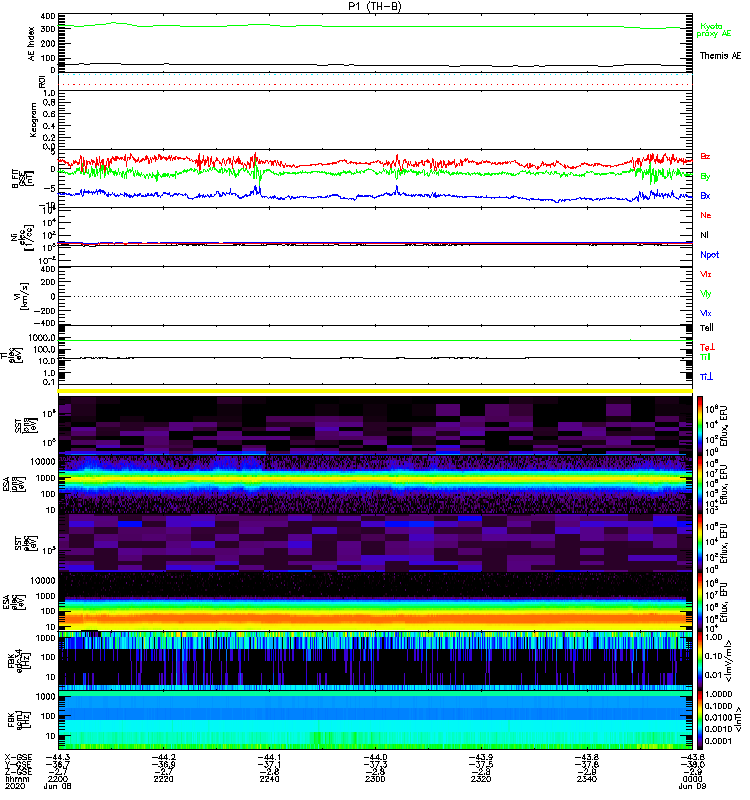Click the 2320 time tick label

[481, 779]
